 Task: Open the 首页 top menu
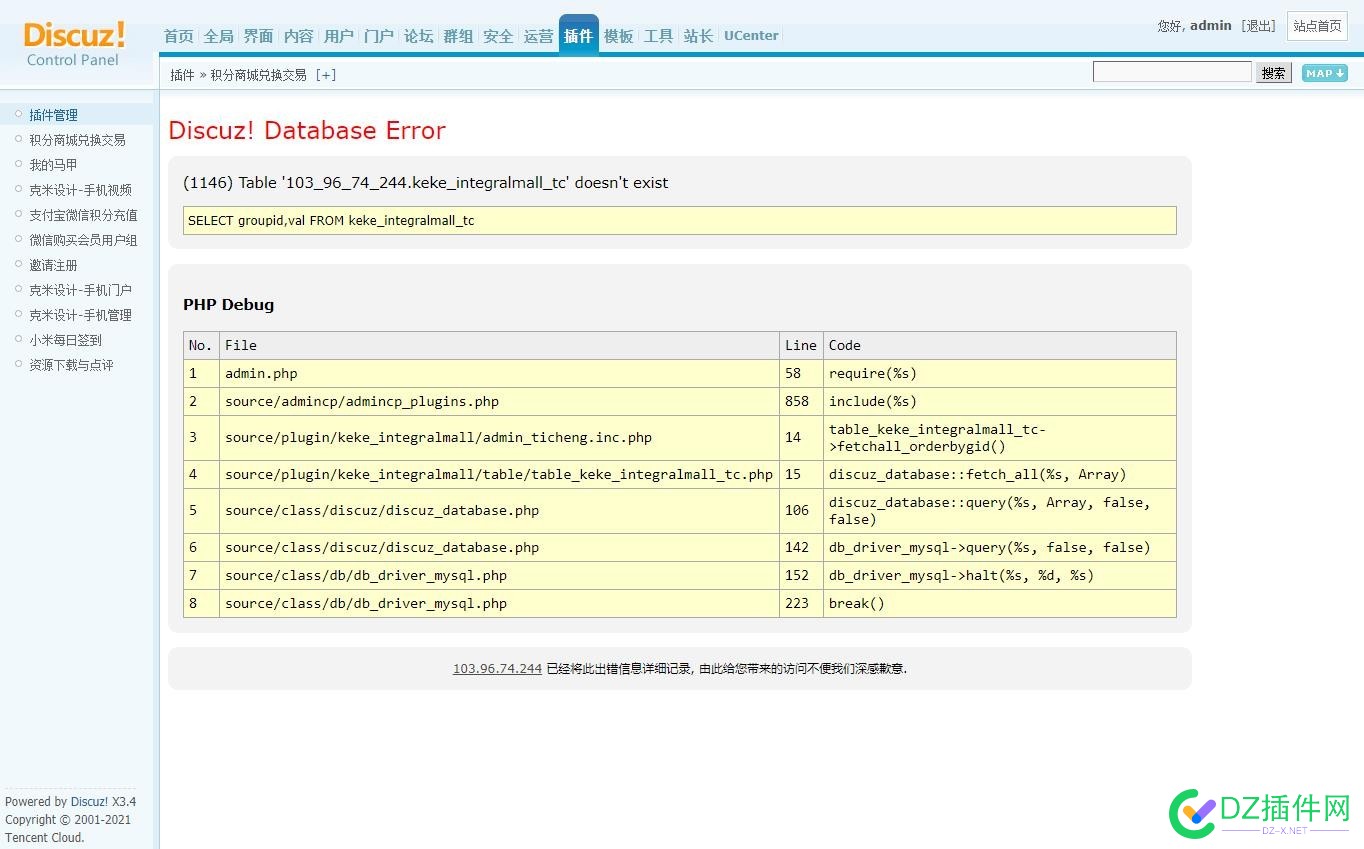(179, 36)
